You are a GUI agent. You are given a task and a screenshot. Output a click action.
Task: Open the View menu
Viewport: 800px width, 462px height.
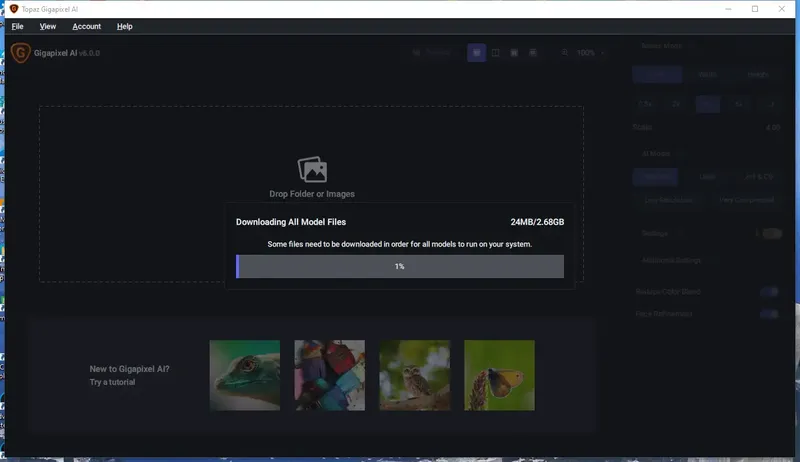pos(48,27)
